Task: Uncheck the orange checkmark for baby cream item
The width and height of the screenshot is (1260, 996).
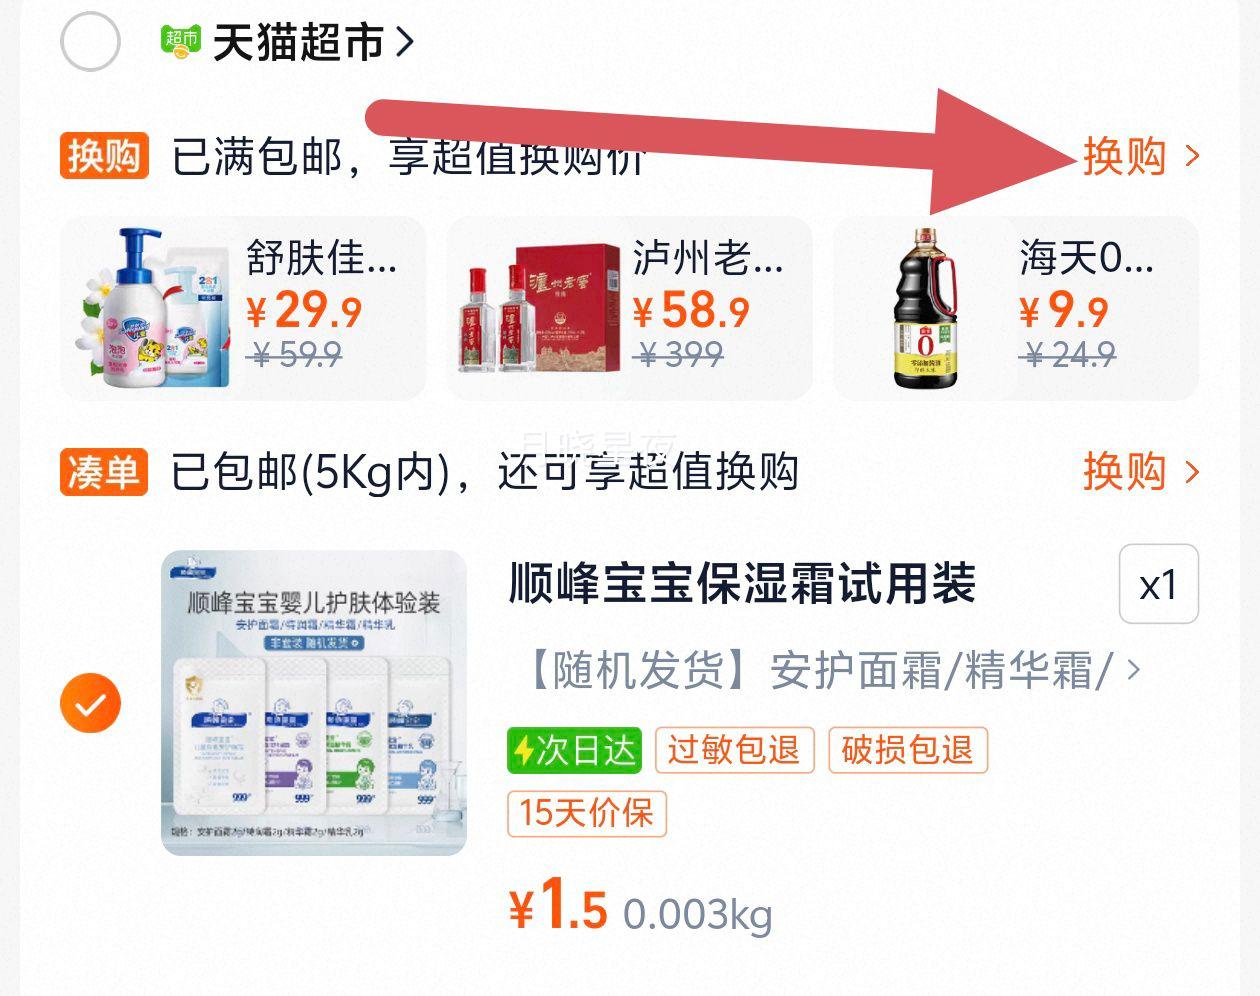Action: click(90, 703)
